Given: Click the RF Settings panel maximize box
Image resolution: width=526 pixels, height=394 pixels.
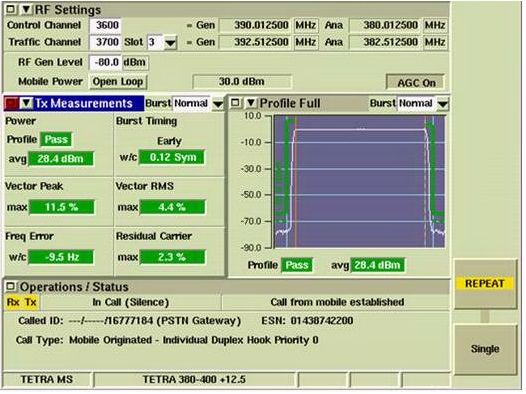Looking at the screenshot, I should tap(11, 9).
